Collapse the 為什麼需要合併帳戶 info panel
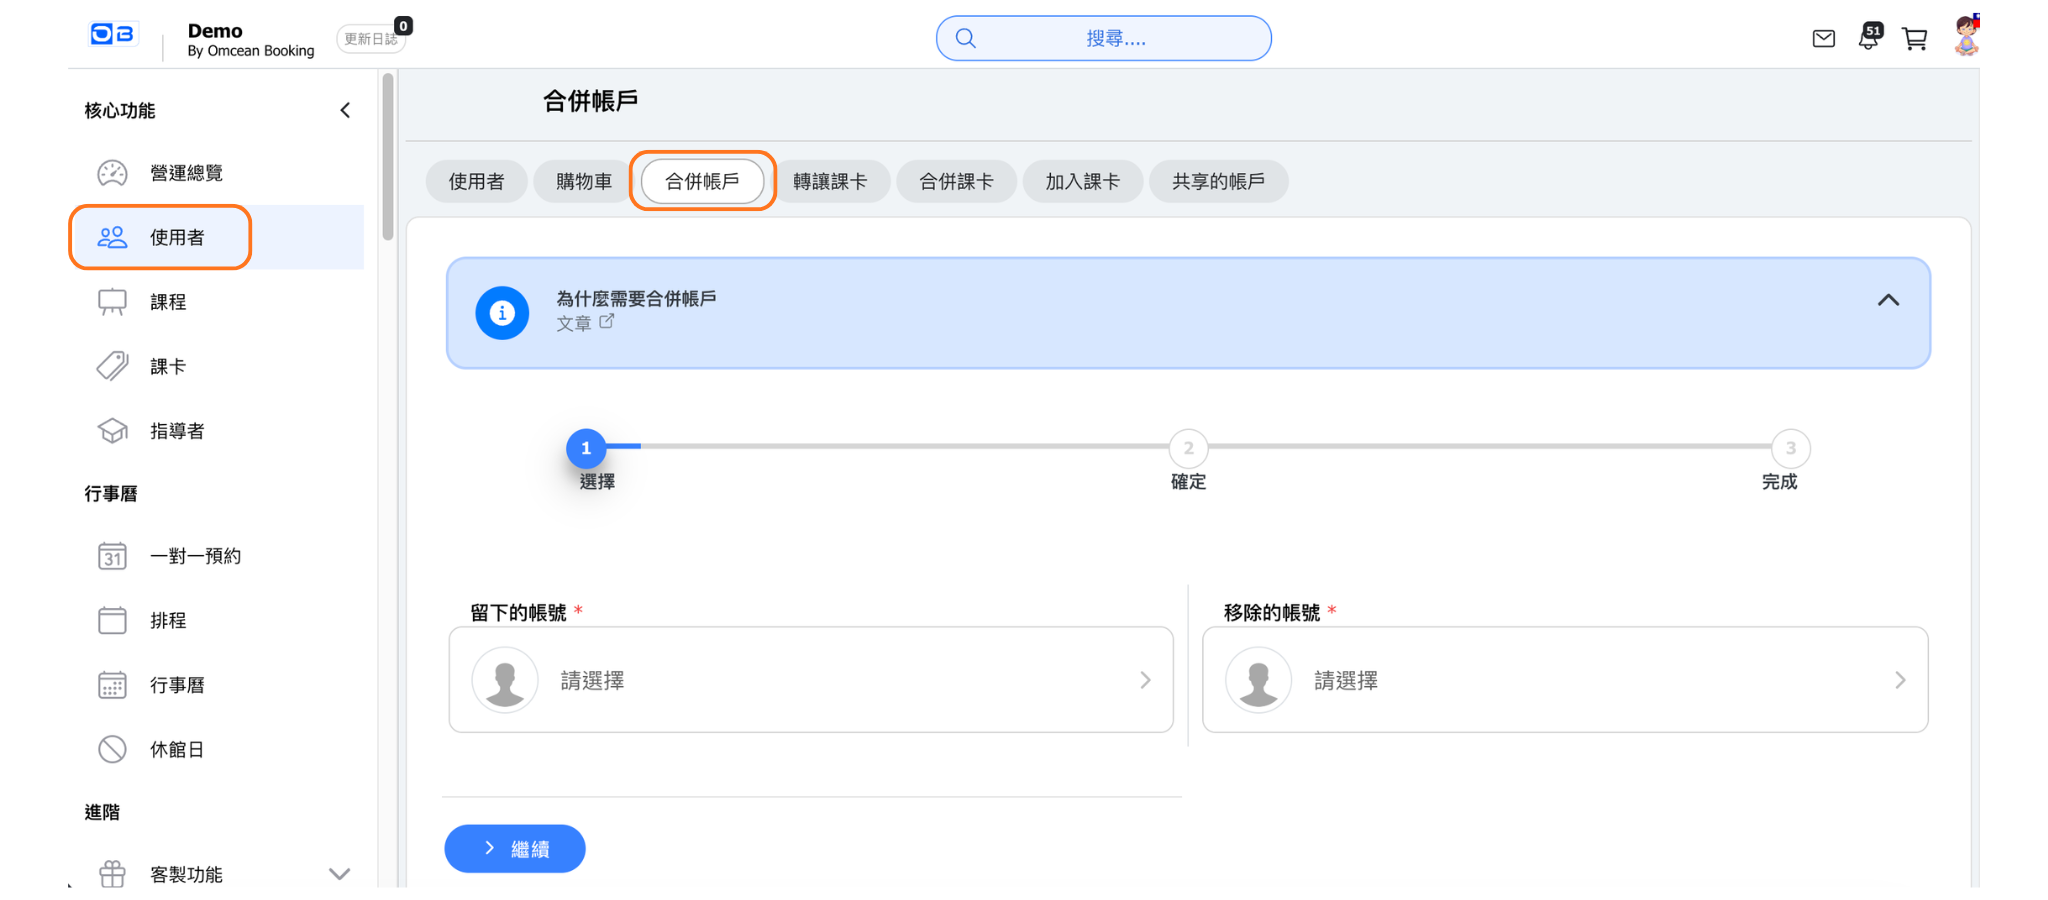 point(1887,300)
